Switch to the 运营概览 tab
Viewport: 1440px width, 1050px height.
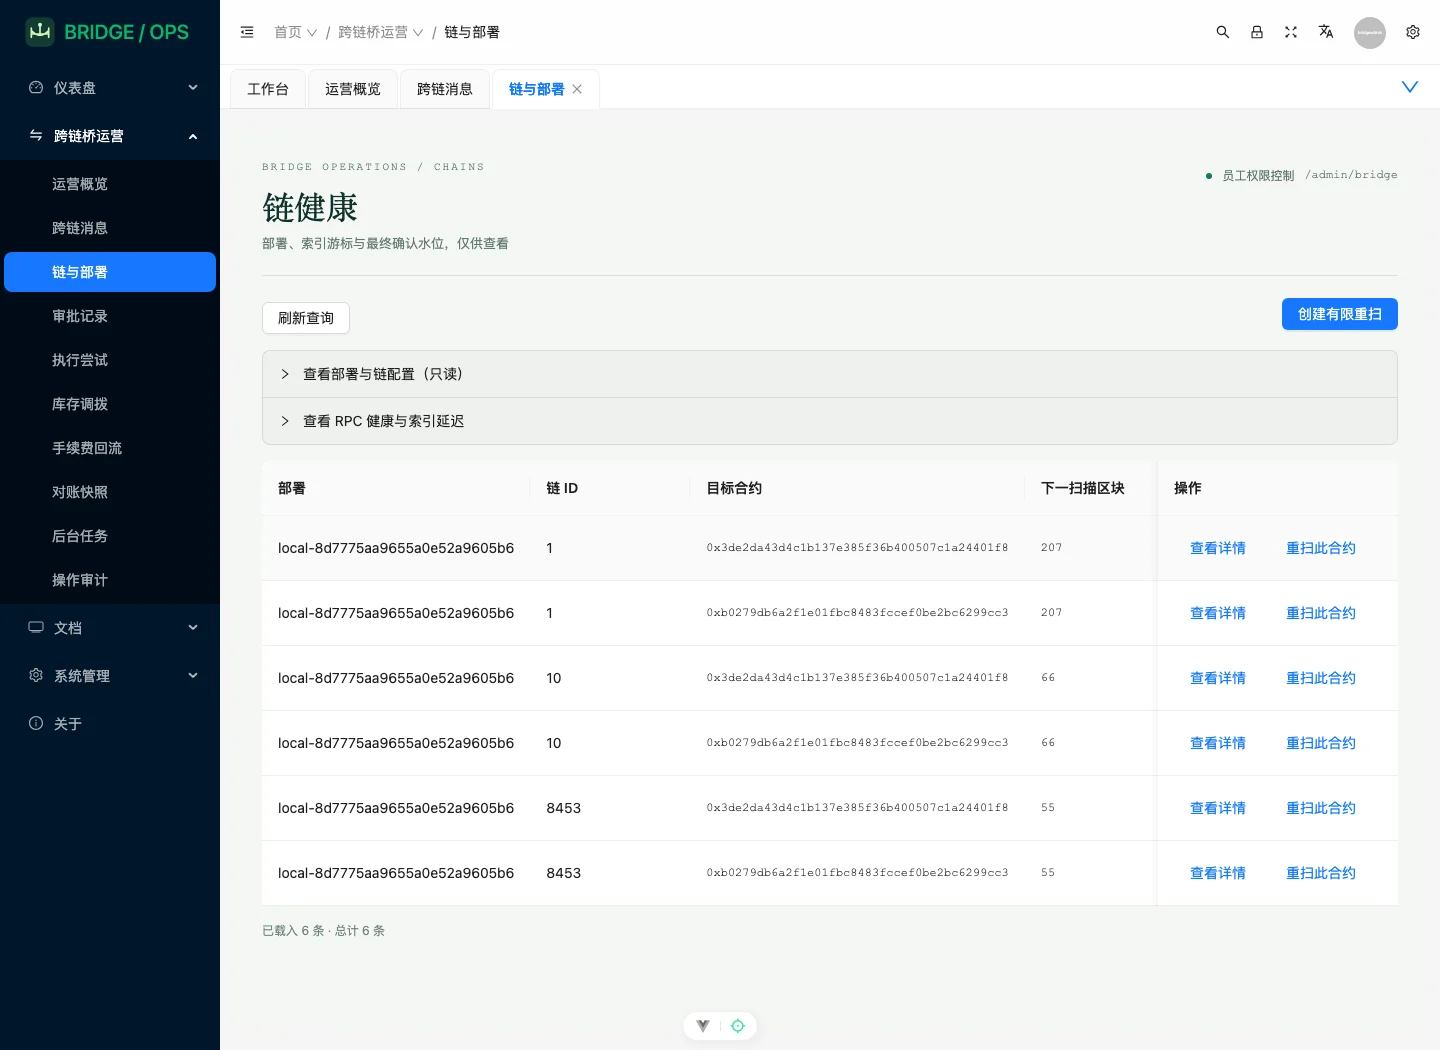[353, 89]
